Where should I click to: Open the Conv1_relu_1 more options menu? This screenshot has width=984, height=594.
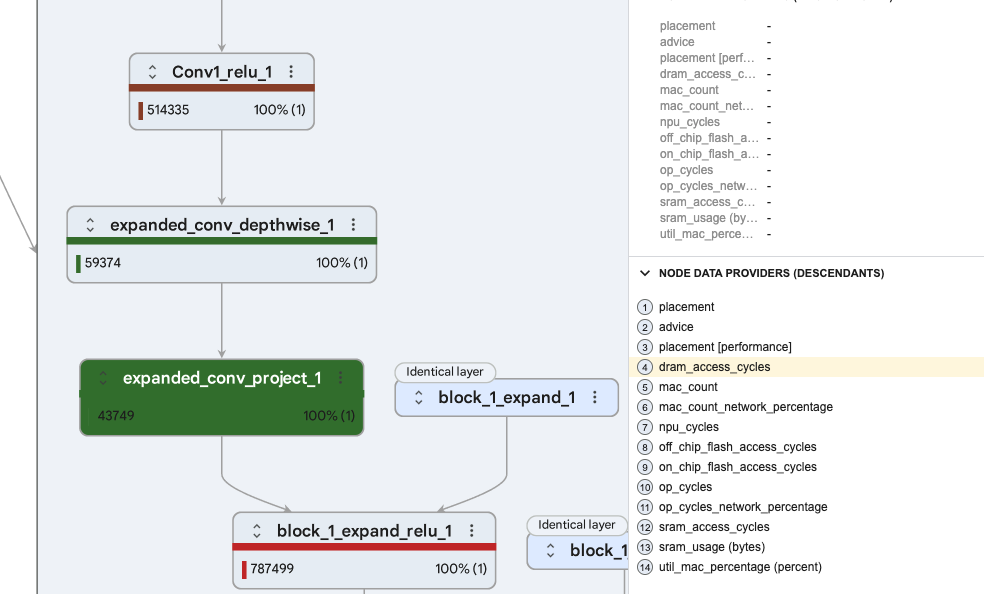[291, 72]
